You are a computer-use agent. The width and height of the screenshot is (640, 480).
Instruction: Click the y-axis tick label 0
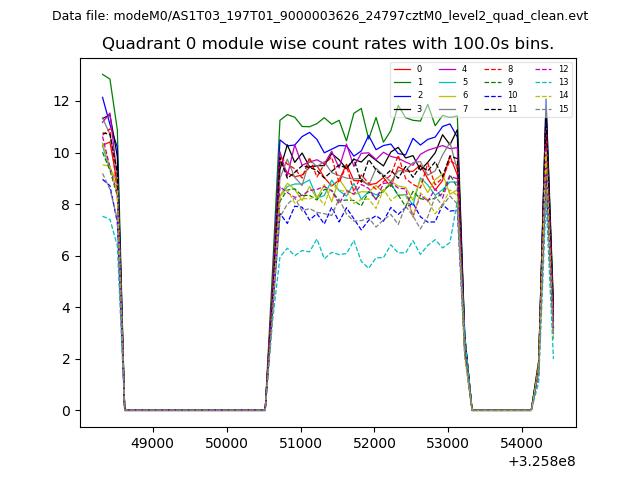coord(66,411)
